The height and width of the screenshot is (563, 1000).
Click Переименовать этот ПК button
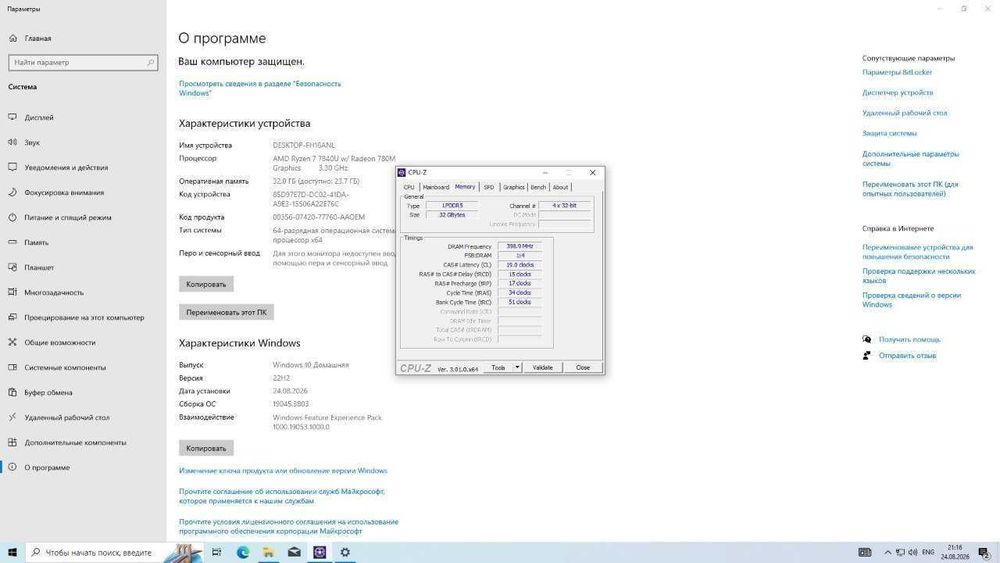pos(226,312)
